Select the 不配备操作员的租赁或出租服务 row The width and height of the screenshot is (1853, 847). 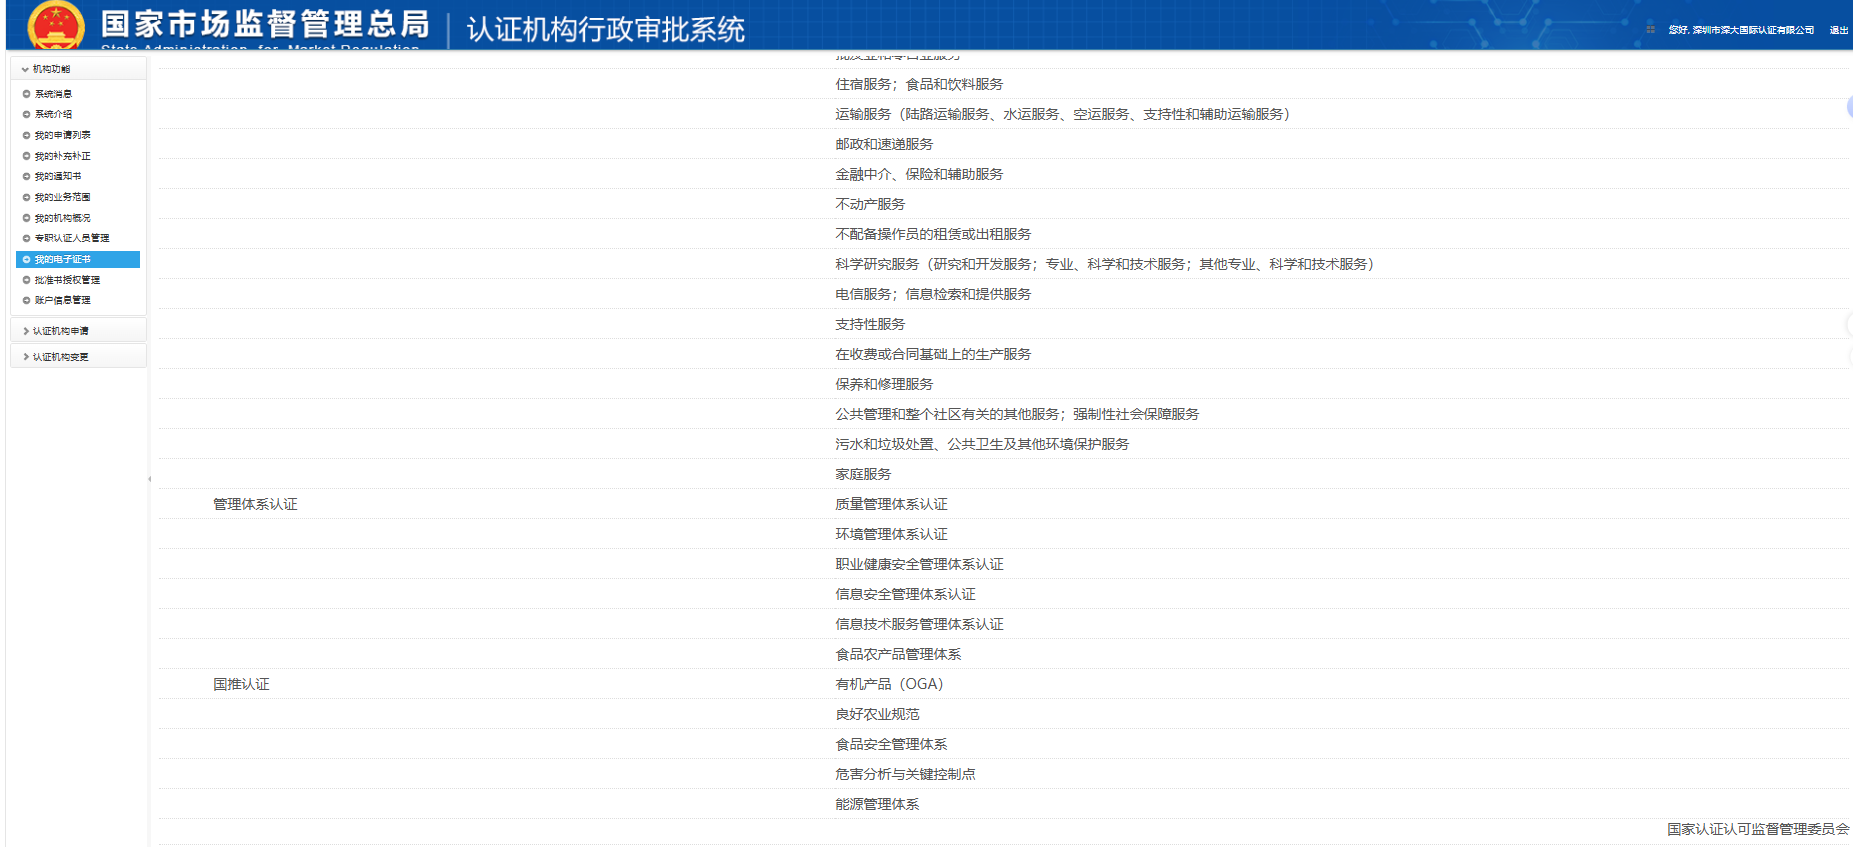coord(1003,234)
